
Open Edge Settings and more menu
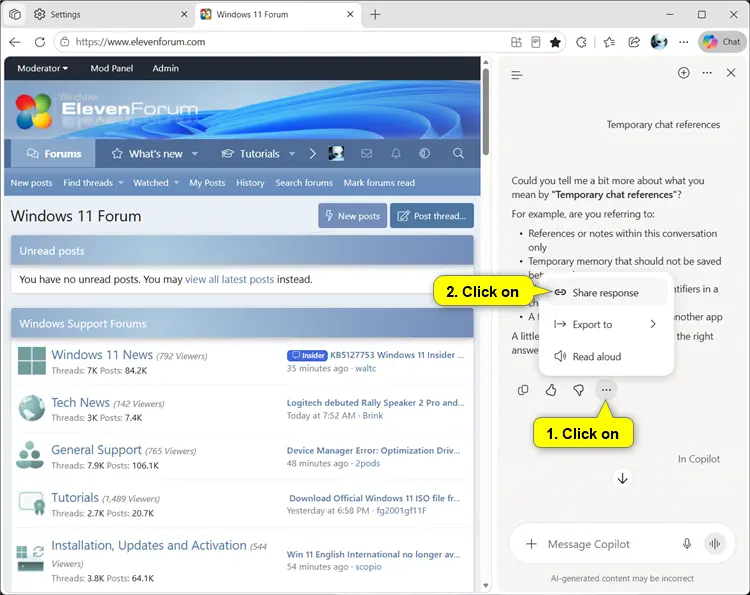(684, 42)
